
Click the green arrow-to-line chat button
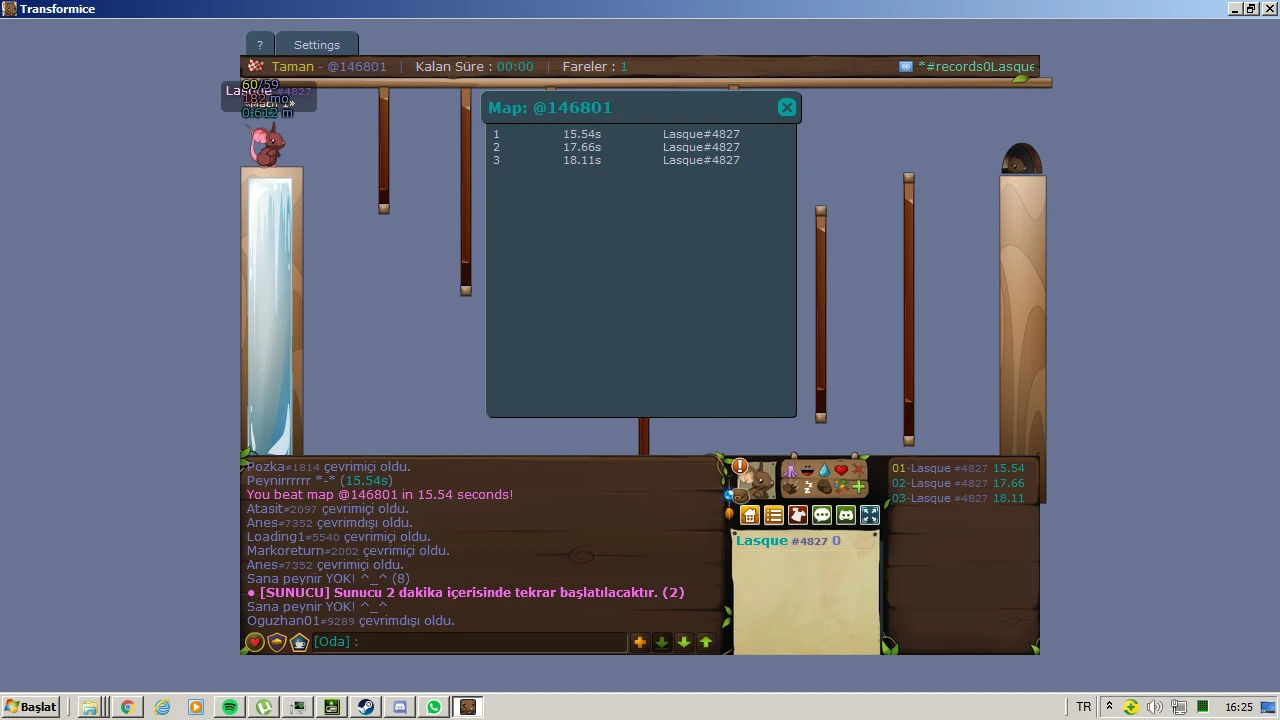[662, 642]
